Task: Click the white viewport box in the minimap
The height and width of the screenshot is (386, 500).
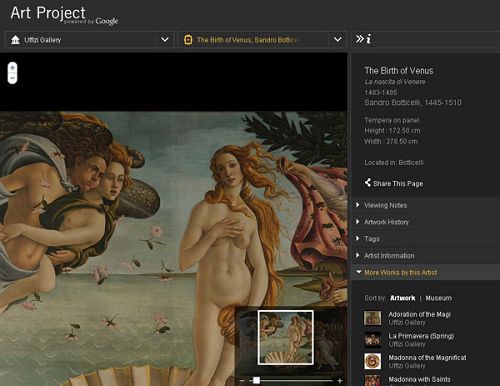Action: [286, 337]
